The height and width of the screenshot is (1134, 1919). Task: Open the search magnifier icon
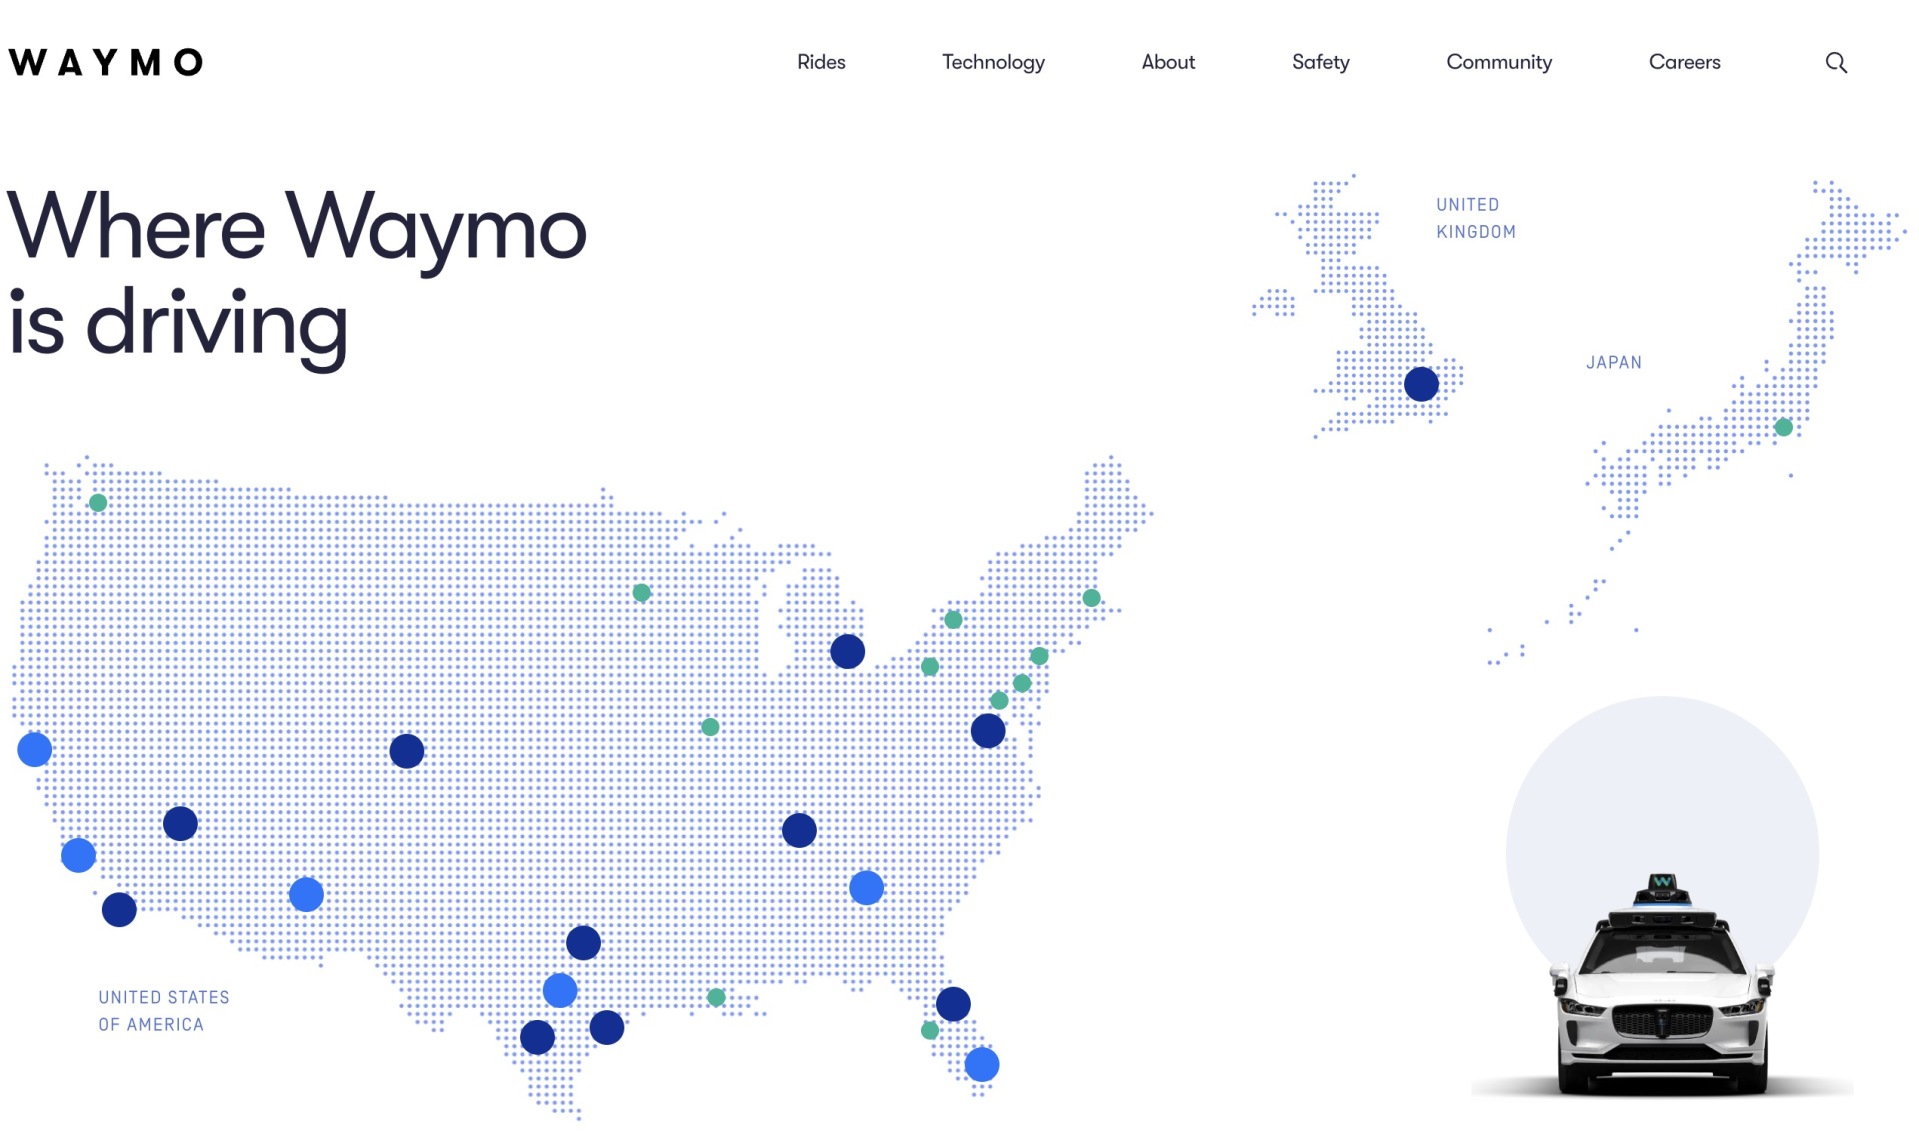1835,63
